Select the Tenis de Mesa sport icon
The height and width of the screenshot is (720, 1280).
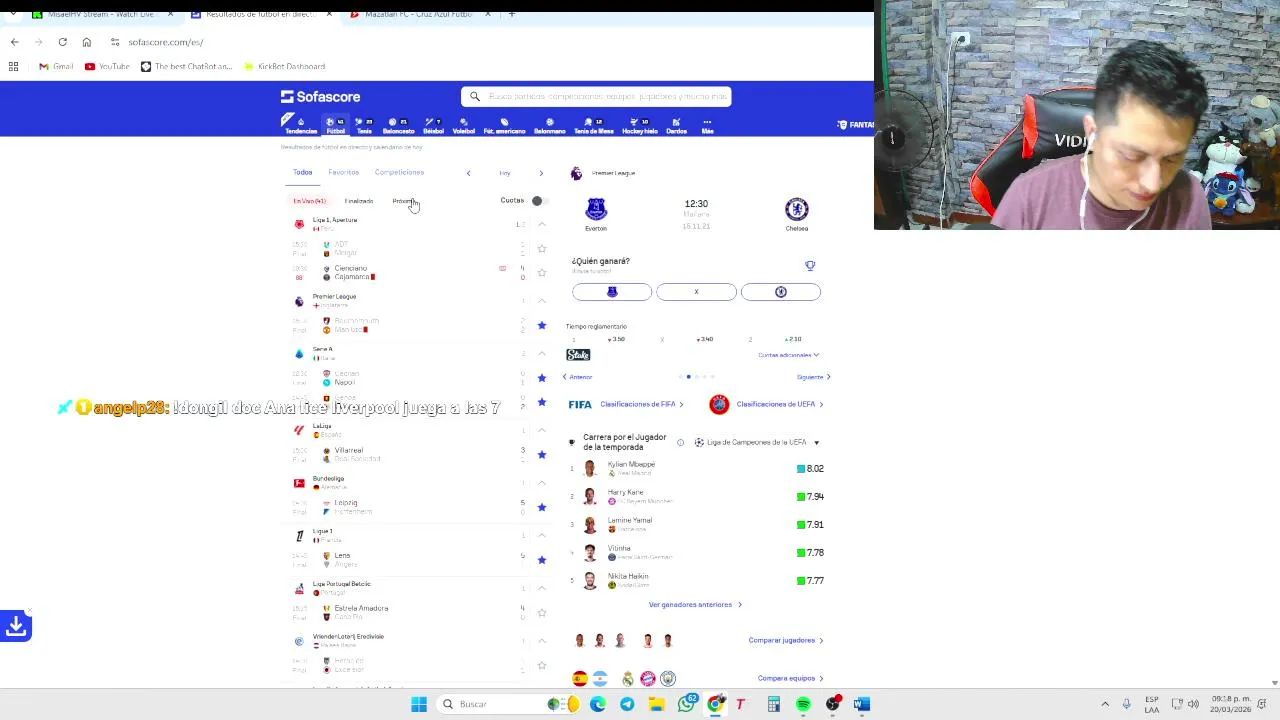593,126
